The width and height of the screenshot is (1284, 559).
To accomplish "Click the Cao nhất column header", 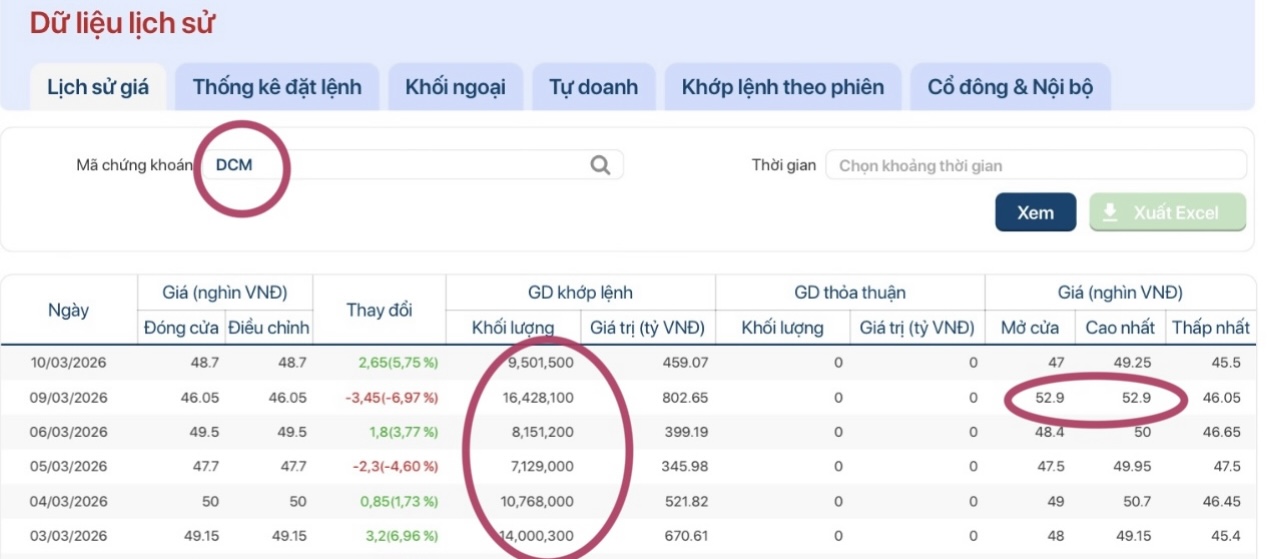I will pyautogui.click(x=1119, y=328).
